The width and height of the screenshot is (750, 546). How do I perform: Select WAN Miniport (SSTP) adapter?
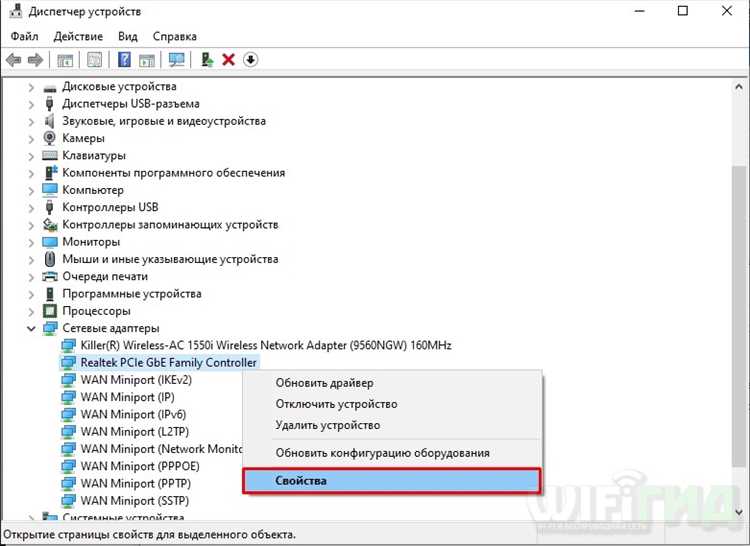(135, 501)
